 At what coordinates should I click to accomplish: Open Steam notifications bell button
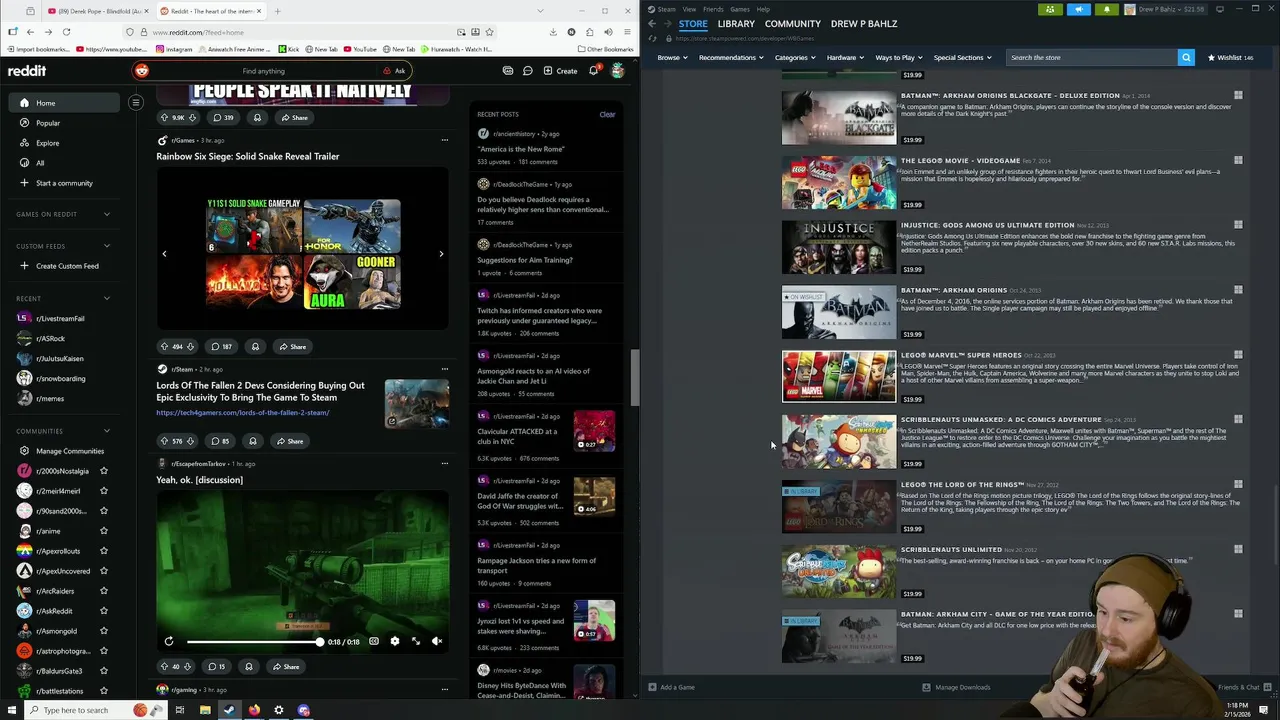tap(1107, 9)
